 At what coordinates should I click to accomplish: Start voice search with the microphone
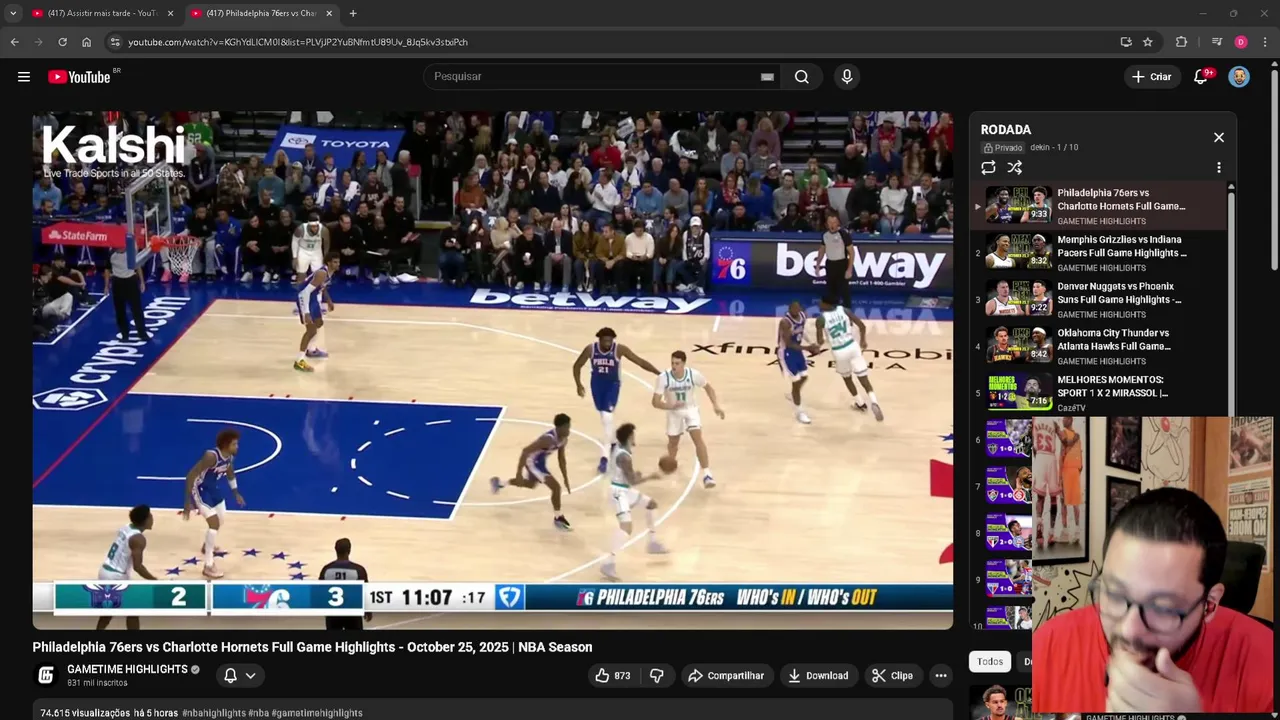(847, 77)
